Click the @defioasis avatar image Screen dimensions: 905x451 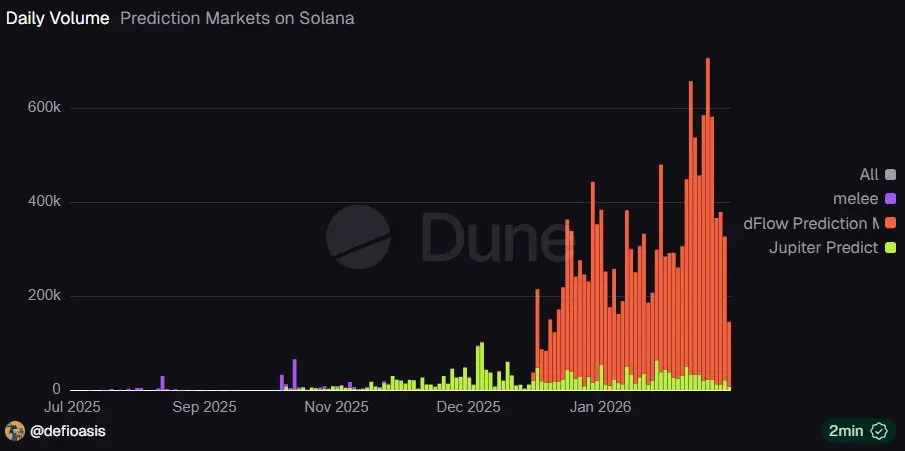point(15,431)
